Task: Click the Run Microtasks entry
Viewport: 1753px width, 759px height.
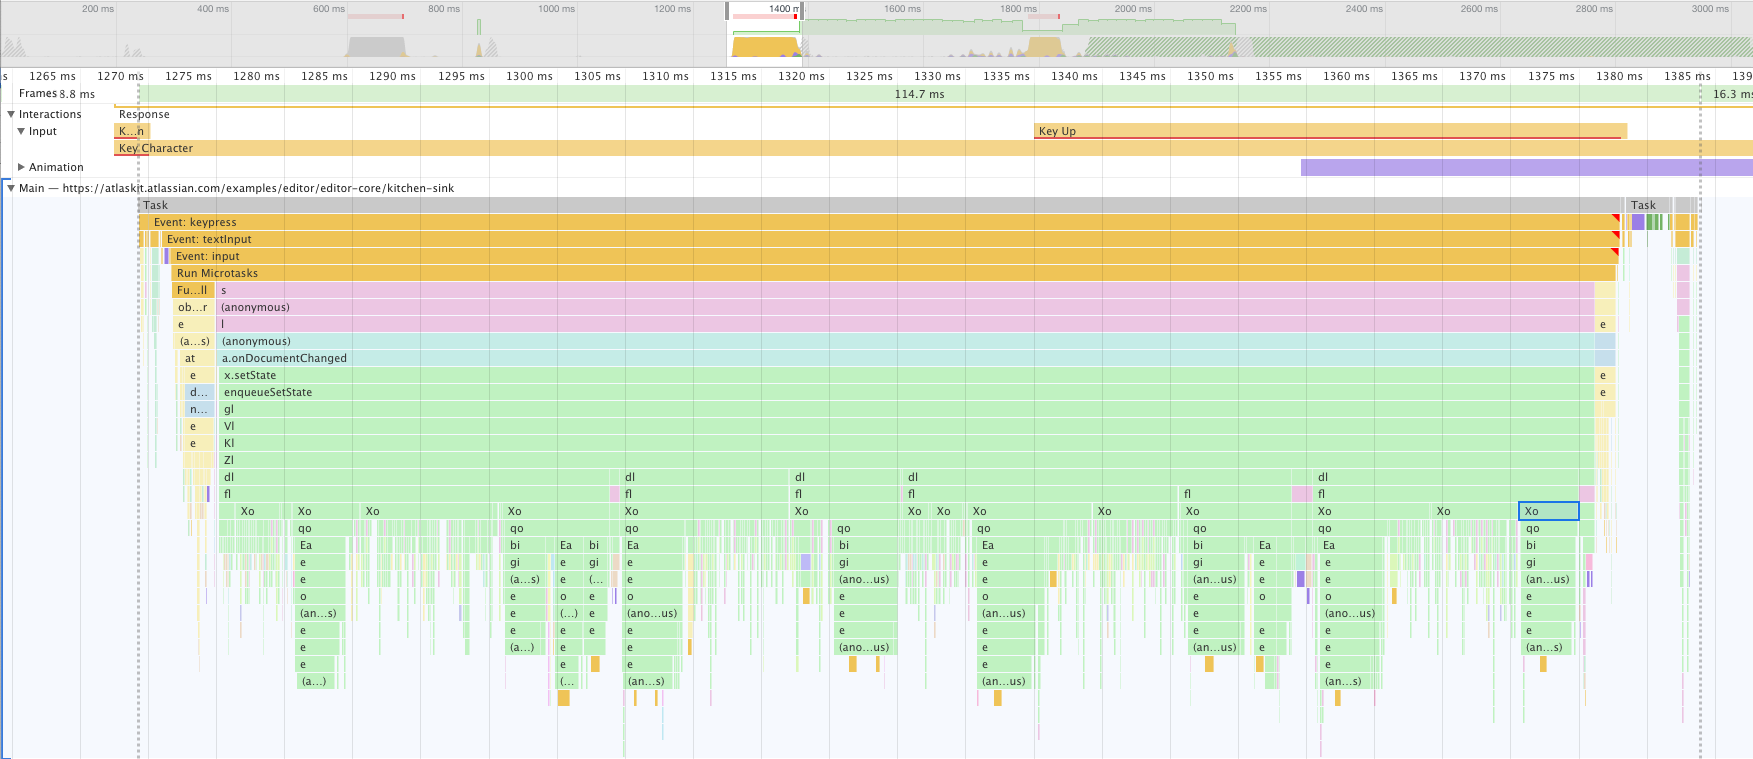Action: click(x=800, y=273)
